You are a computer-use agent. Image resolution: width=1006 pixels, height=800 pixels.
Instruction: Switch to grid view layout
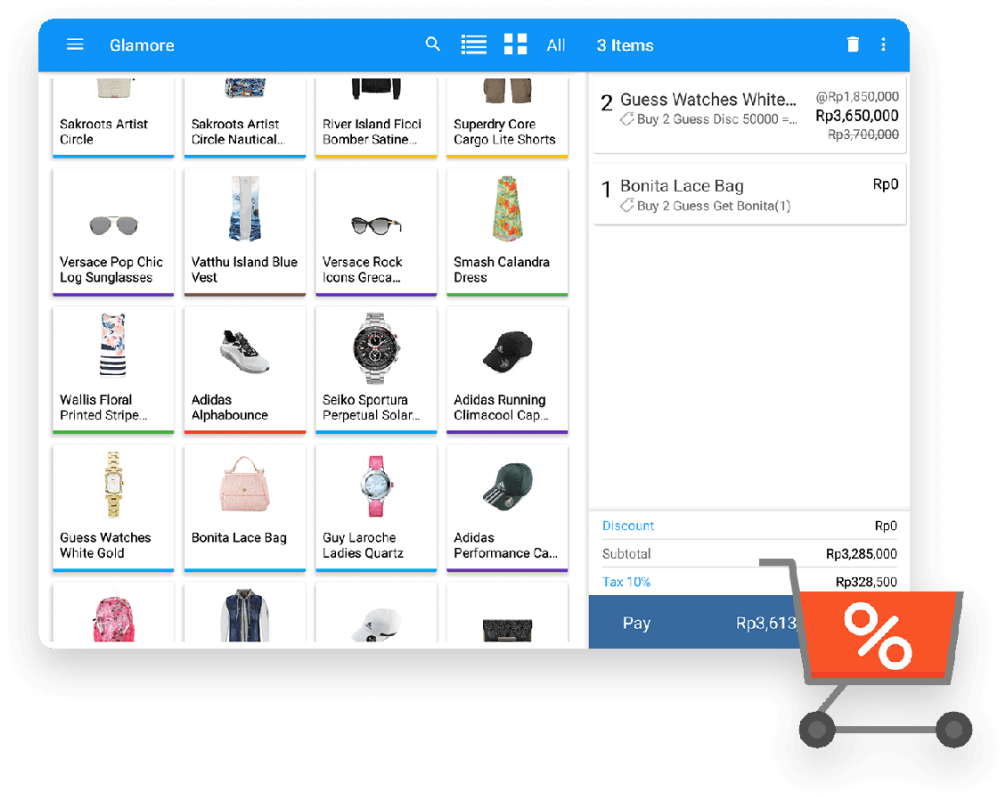515,44
